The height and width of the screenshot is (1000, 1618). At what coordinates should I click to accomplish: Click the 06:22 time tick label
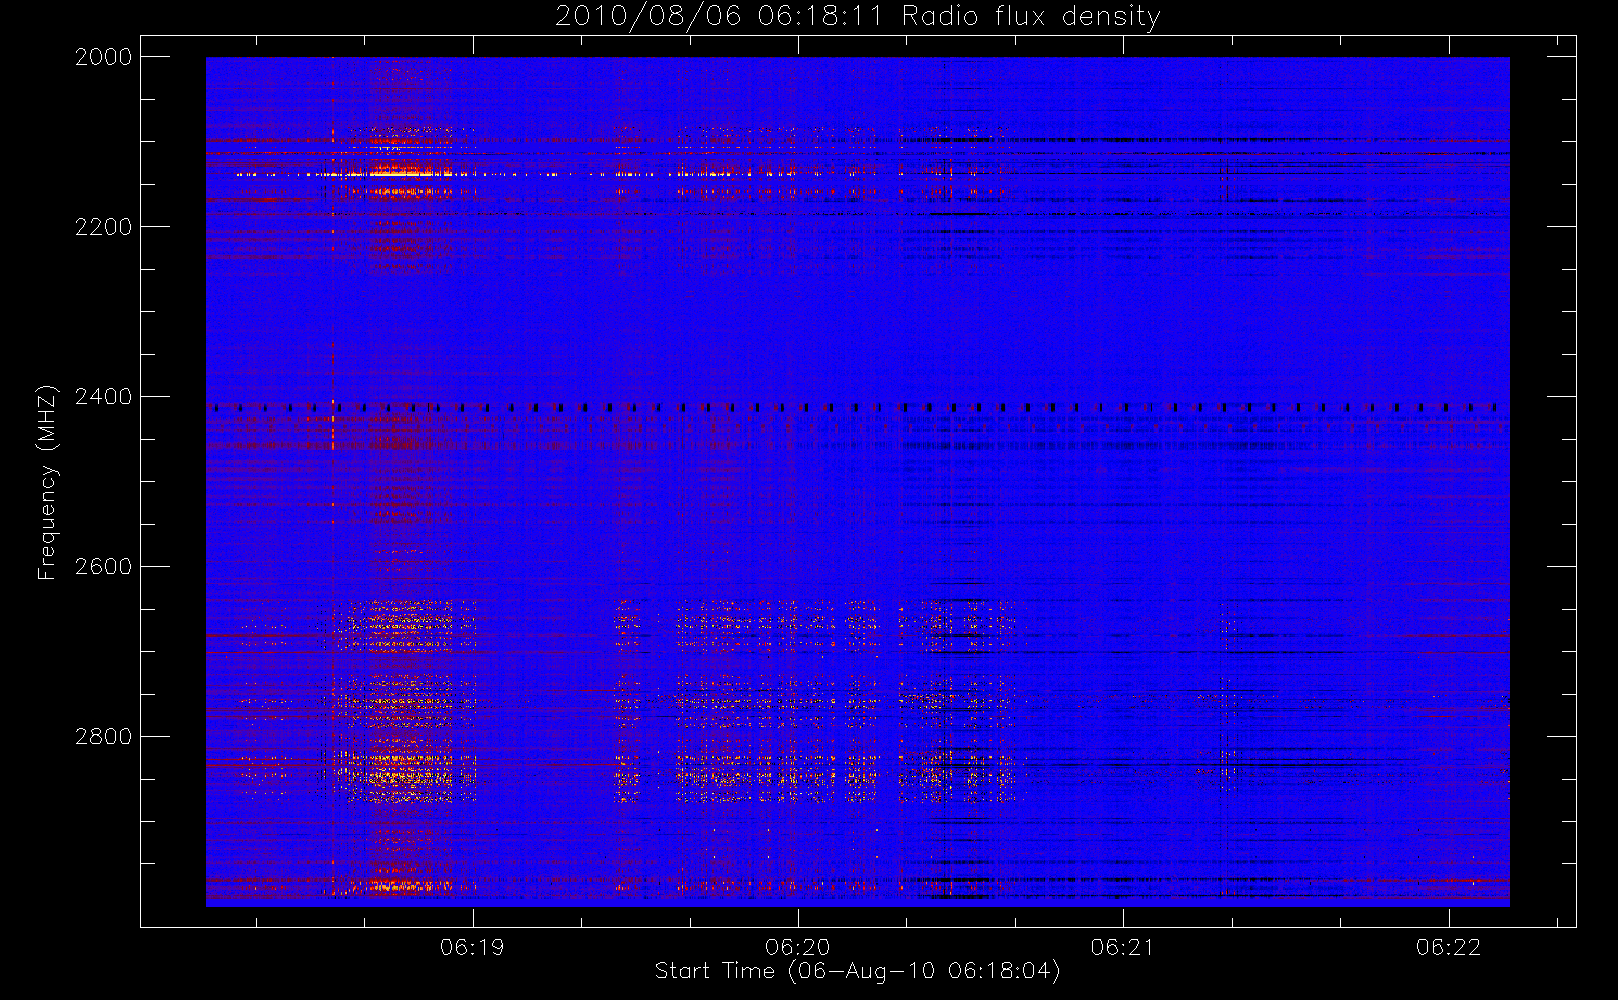click(1448, 947)
